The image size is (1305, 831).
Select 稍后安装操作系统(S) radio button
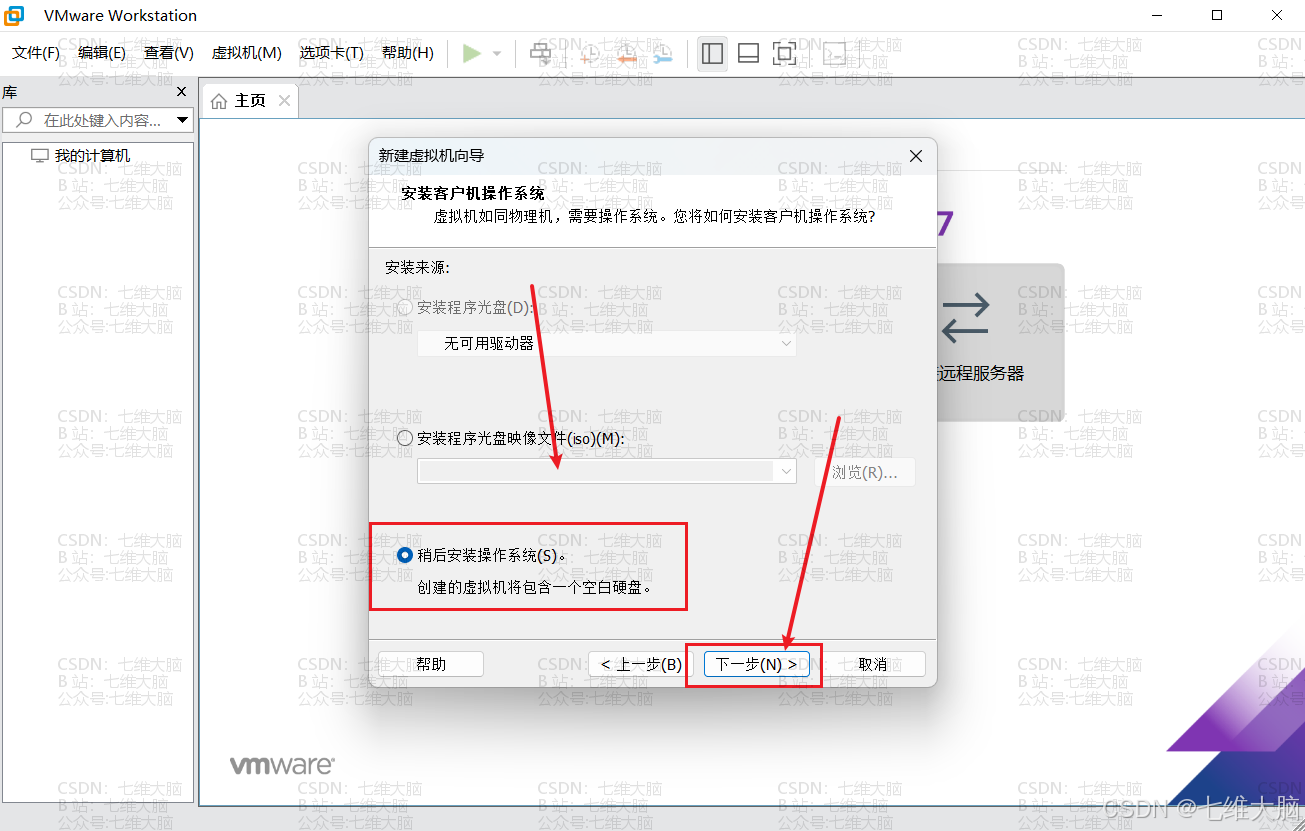(x=405, y=556)
